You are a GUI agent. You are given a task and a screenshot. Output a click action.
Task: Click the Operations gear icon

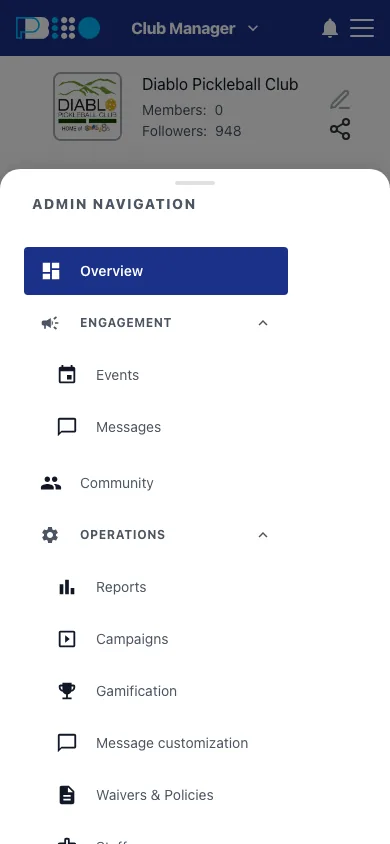click(x=50, y=535)
